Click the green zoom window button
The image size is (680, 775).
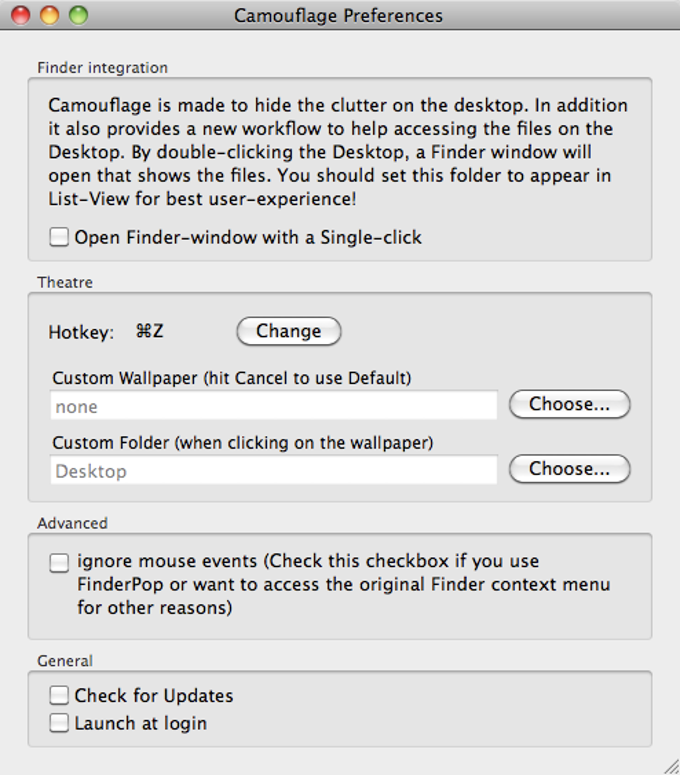pyautogui.click(x=77, y=16)
